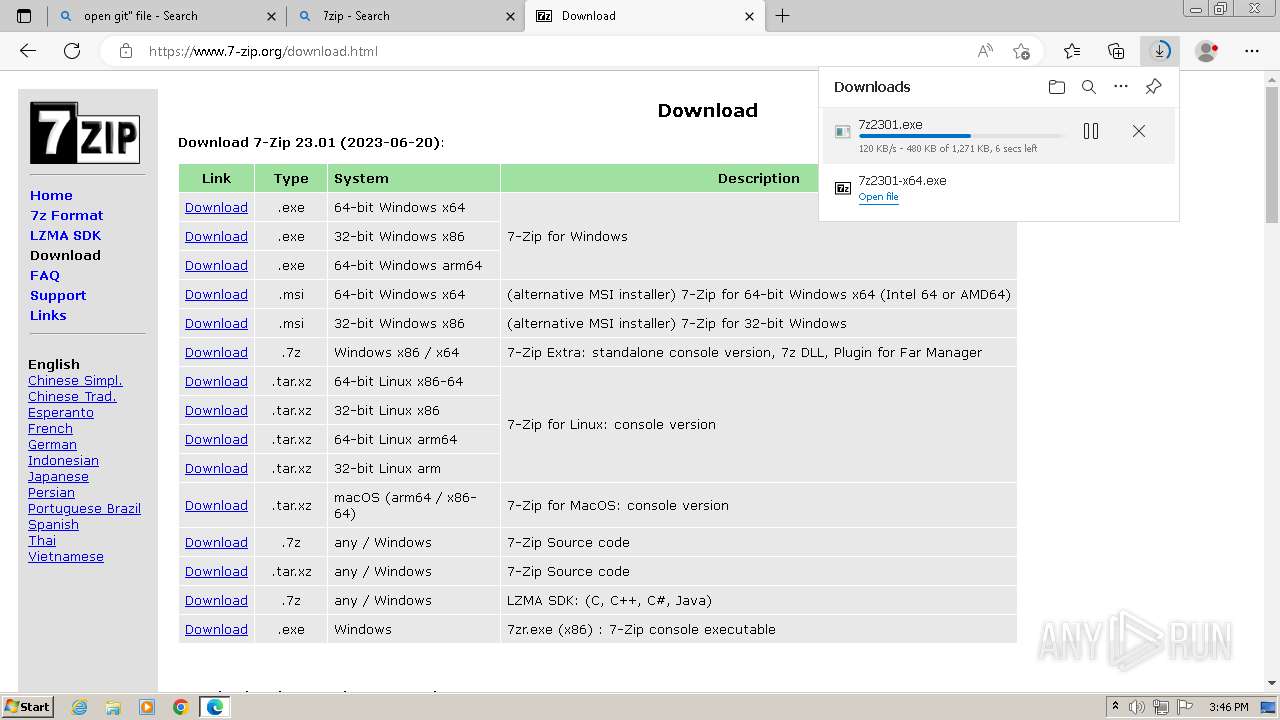Open media player taskbar icon
Viewport: 1280px width, 720px height.
click(147, 707)
